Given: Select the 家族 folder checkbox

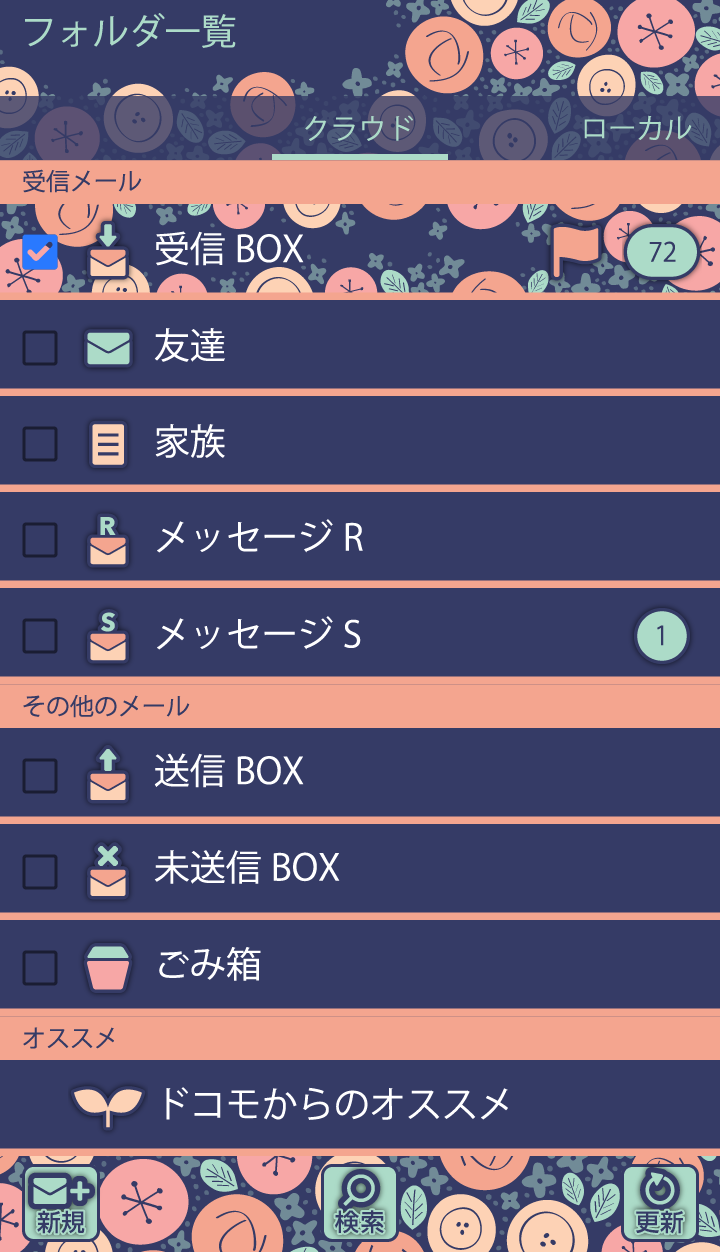Looking at the screenshot, I should click(40, 444).
